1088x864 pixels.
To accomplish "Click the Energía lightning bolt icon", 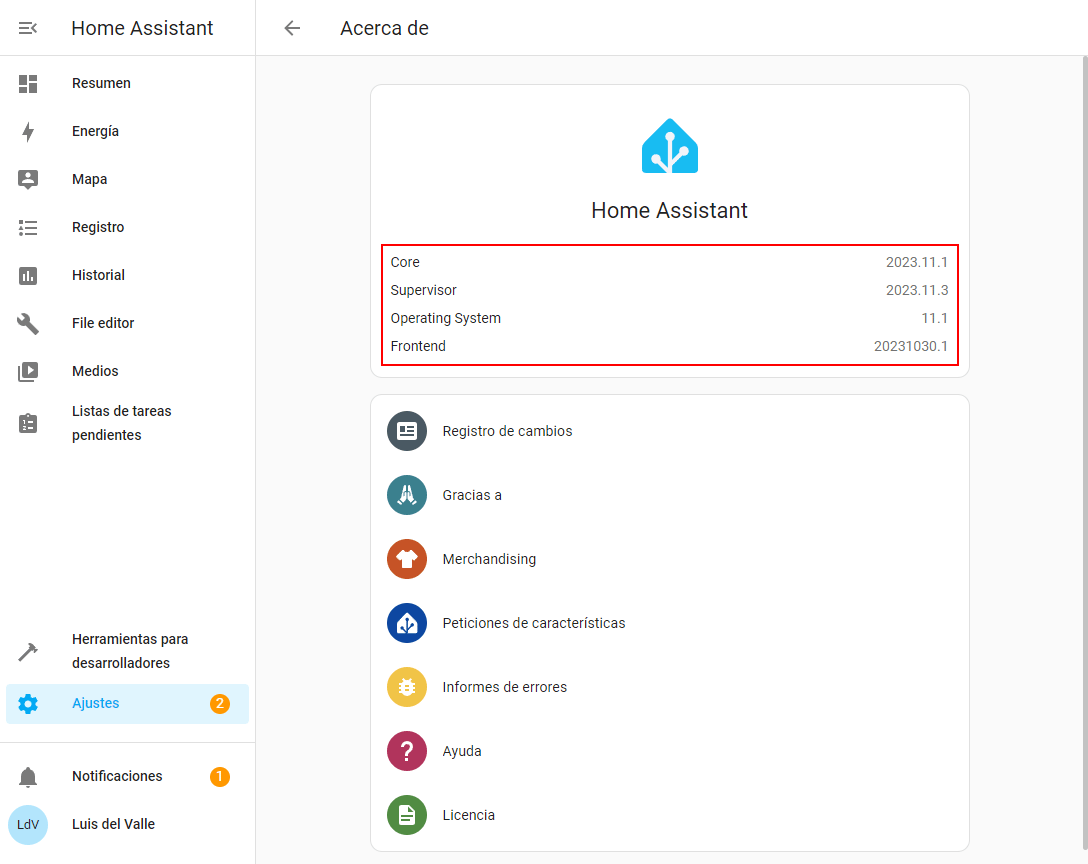I will coord(28,132).
